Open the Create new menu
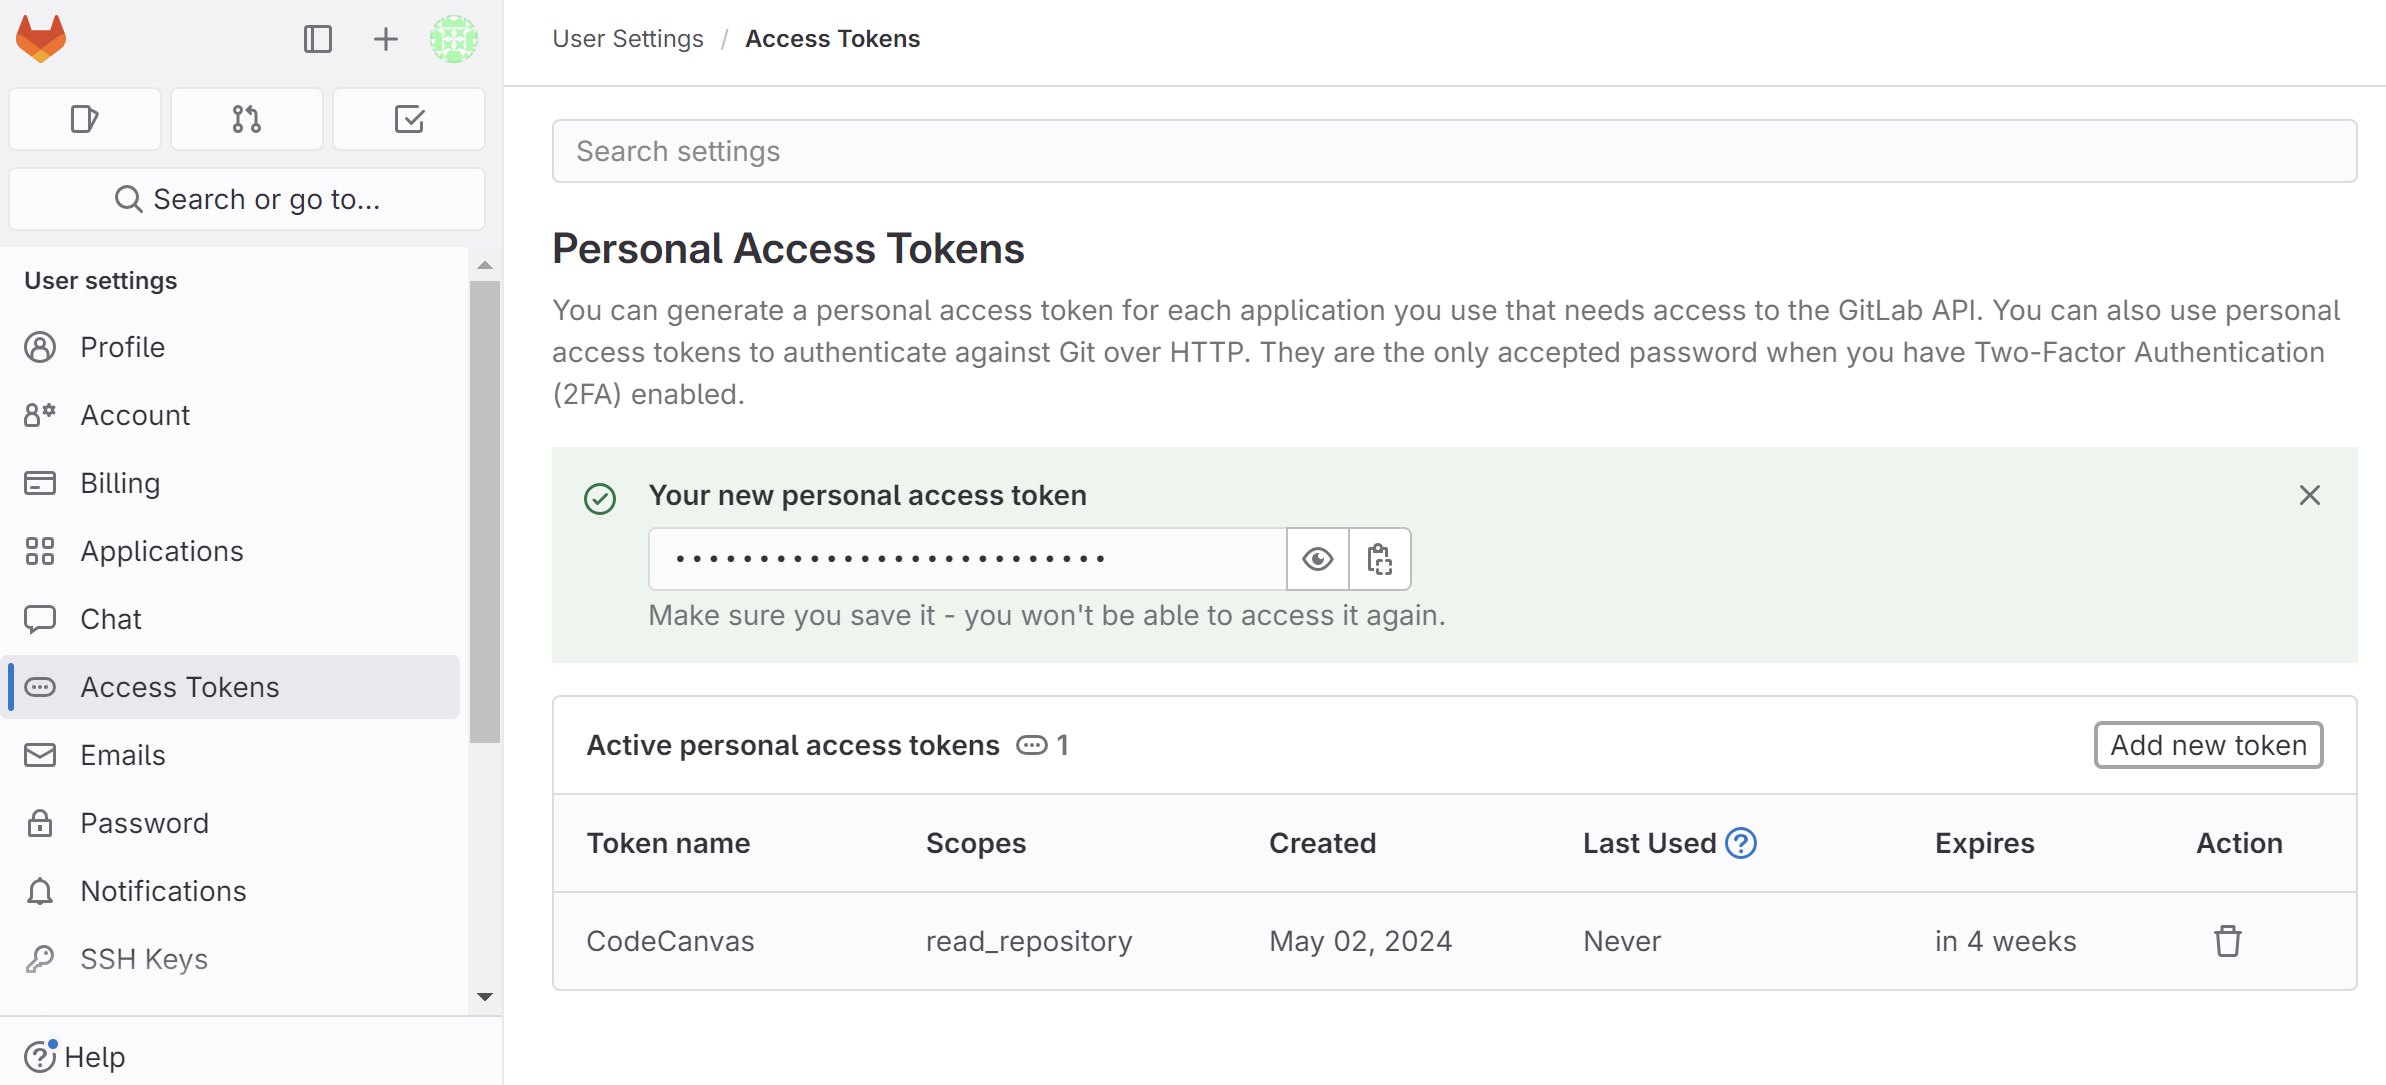Viewport: 2386px width, 1085px height. pos(384,39)
